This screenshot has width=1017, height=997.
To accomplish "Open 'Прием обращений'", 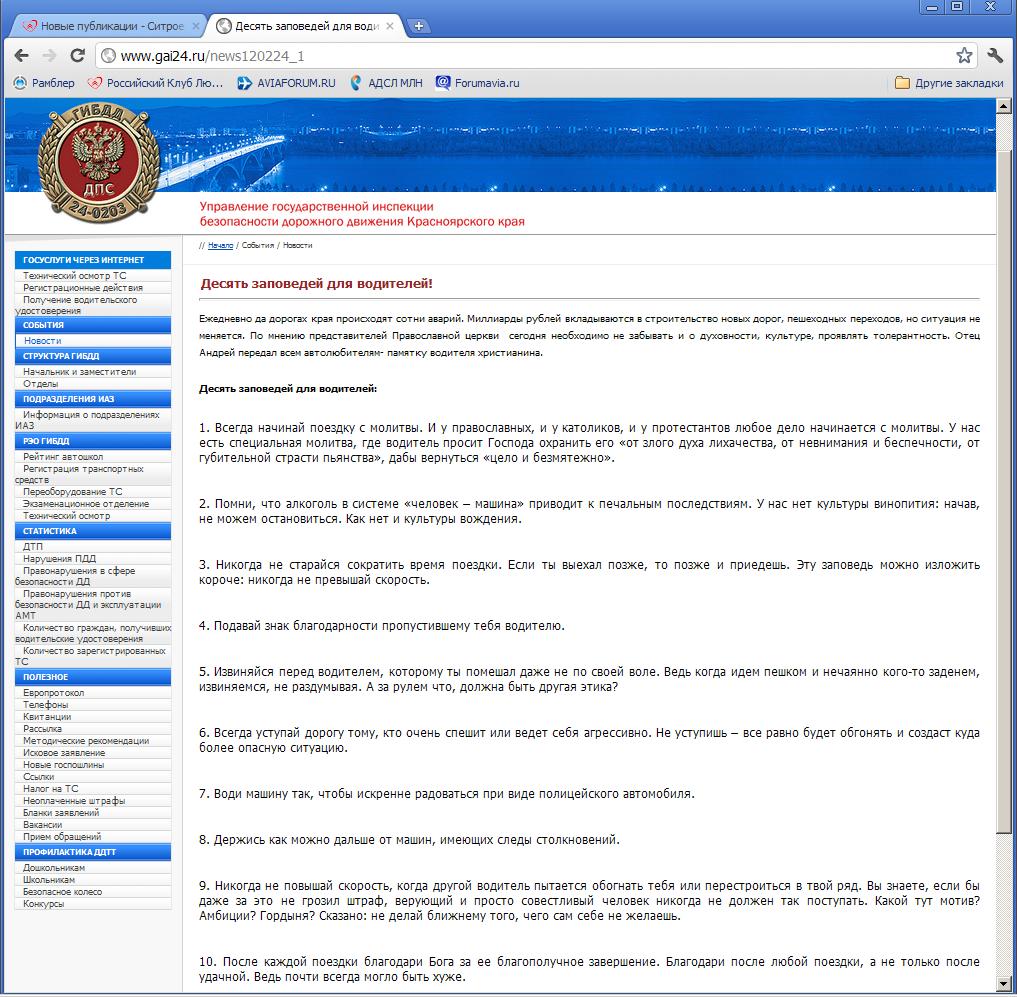I will pos(62,837).
